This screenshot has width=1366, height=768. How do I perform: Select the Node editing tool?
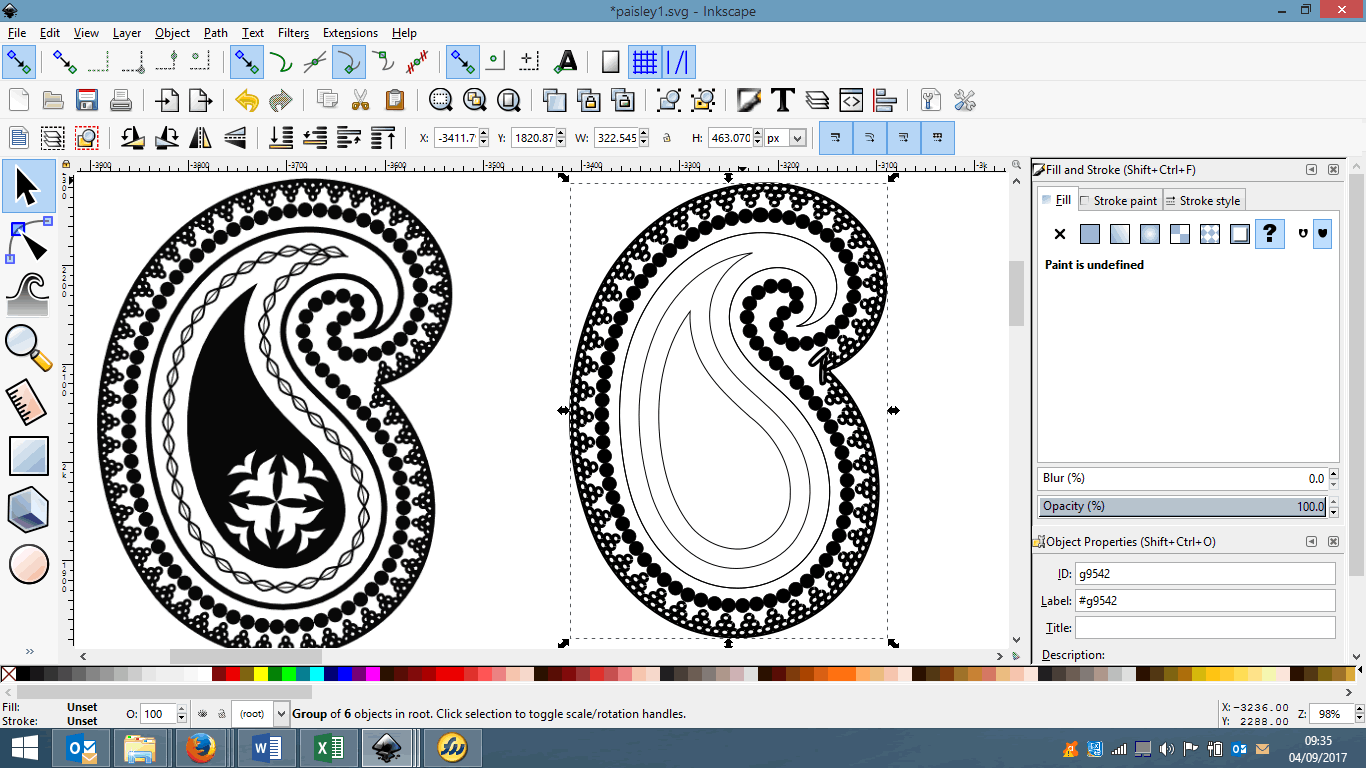click(29, 240)
